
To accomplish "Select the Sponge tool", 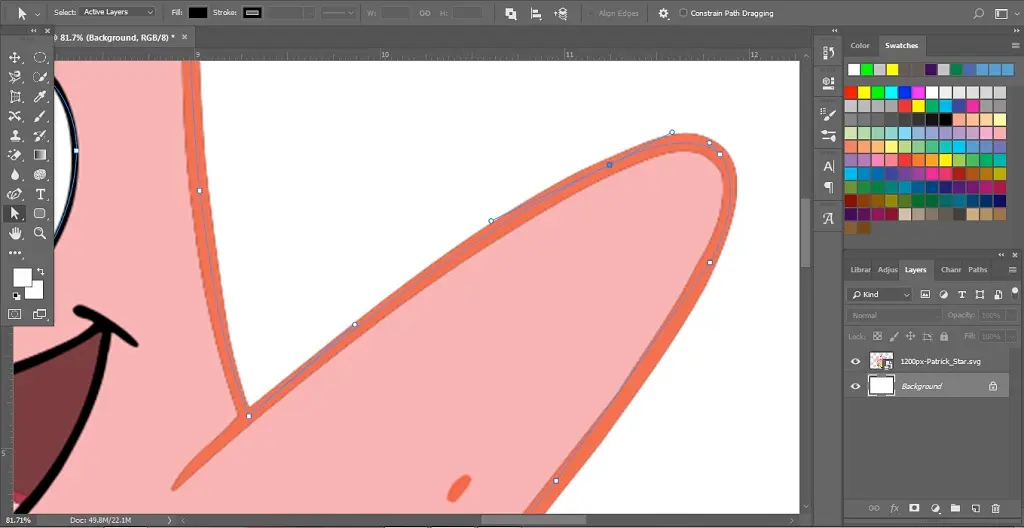I will [40, 174].
